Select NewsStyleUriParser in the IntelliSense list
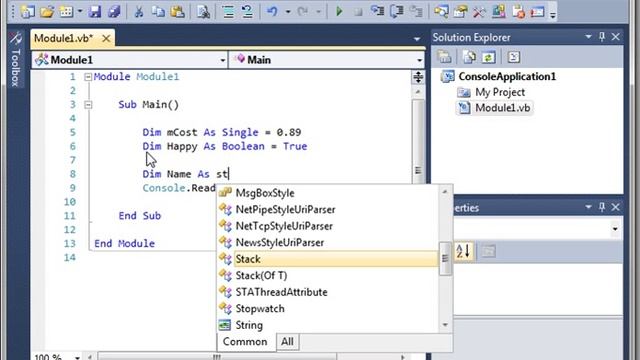This screenshot has width=640, height=360. coord(328,242)
